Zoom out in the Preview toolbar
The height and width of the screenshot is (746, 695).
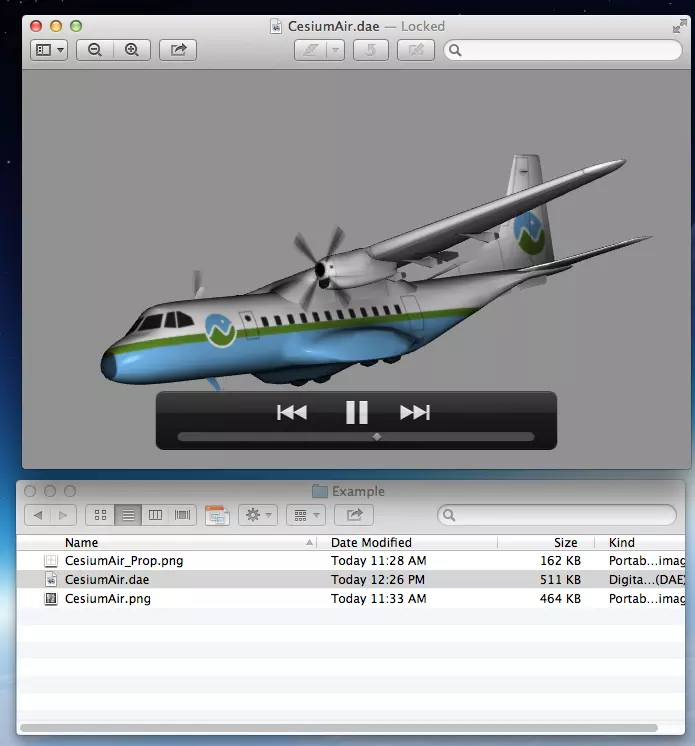(95, 50)
